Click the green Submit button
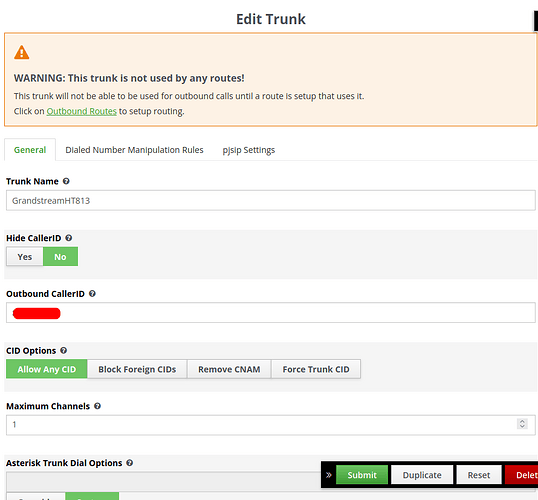Viewport: 538px width, 500px height. tap(362, 475)
